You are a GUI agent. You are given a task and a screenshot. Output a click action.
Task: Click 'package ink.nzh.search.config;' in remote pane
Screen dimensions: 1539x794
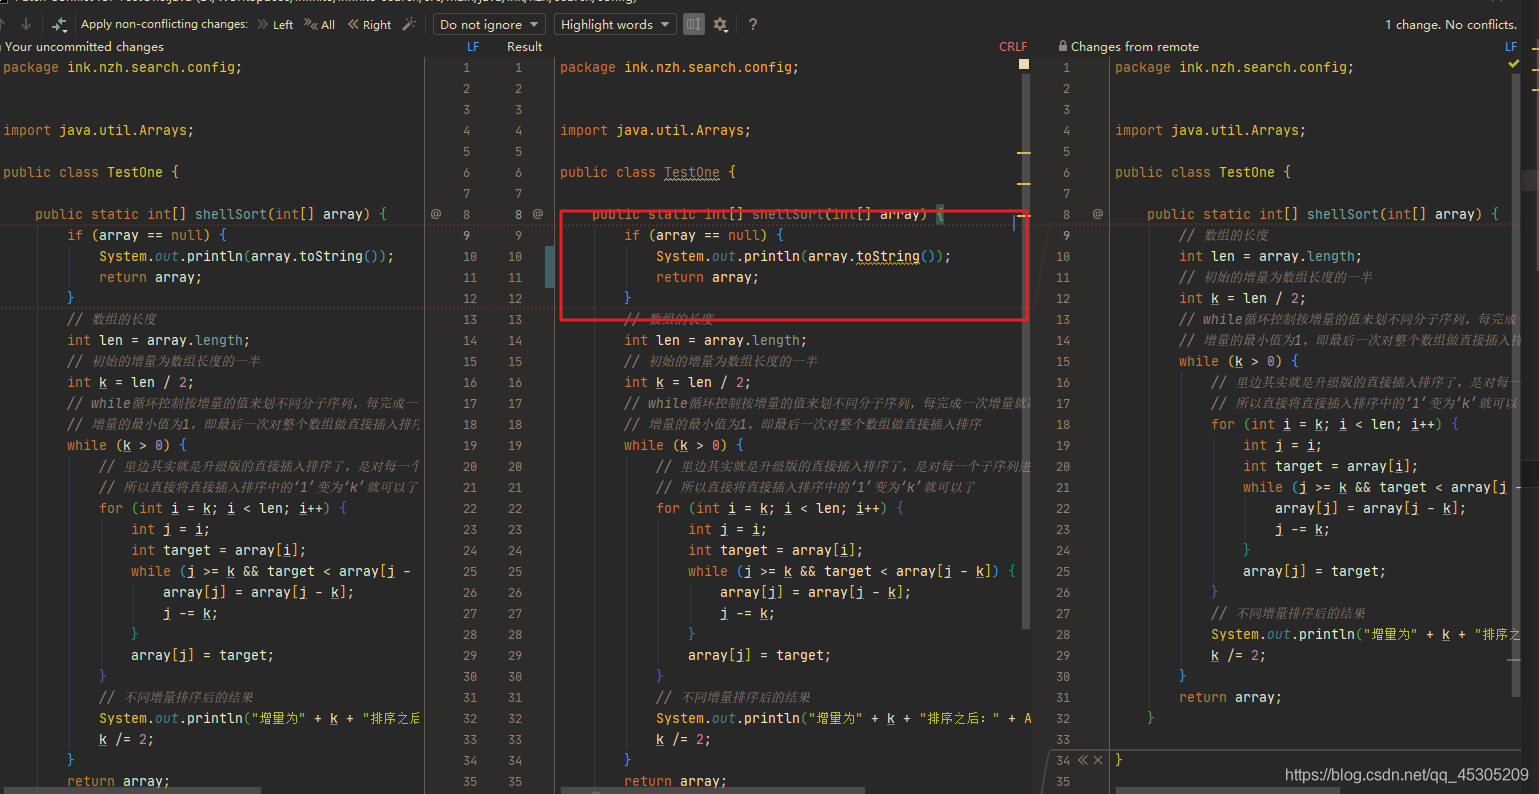pos(1234,67)
